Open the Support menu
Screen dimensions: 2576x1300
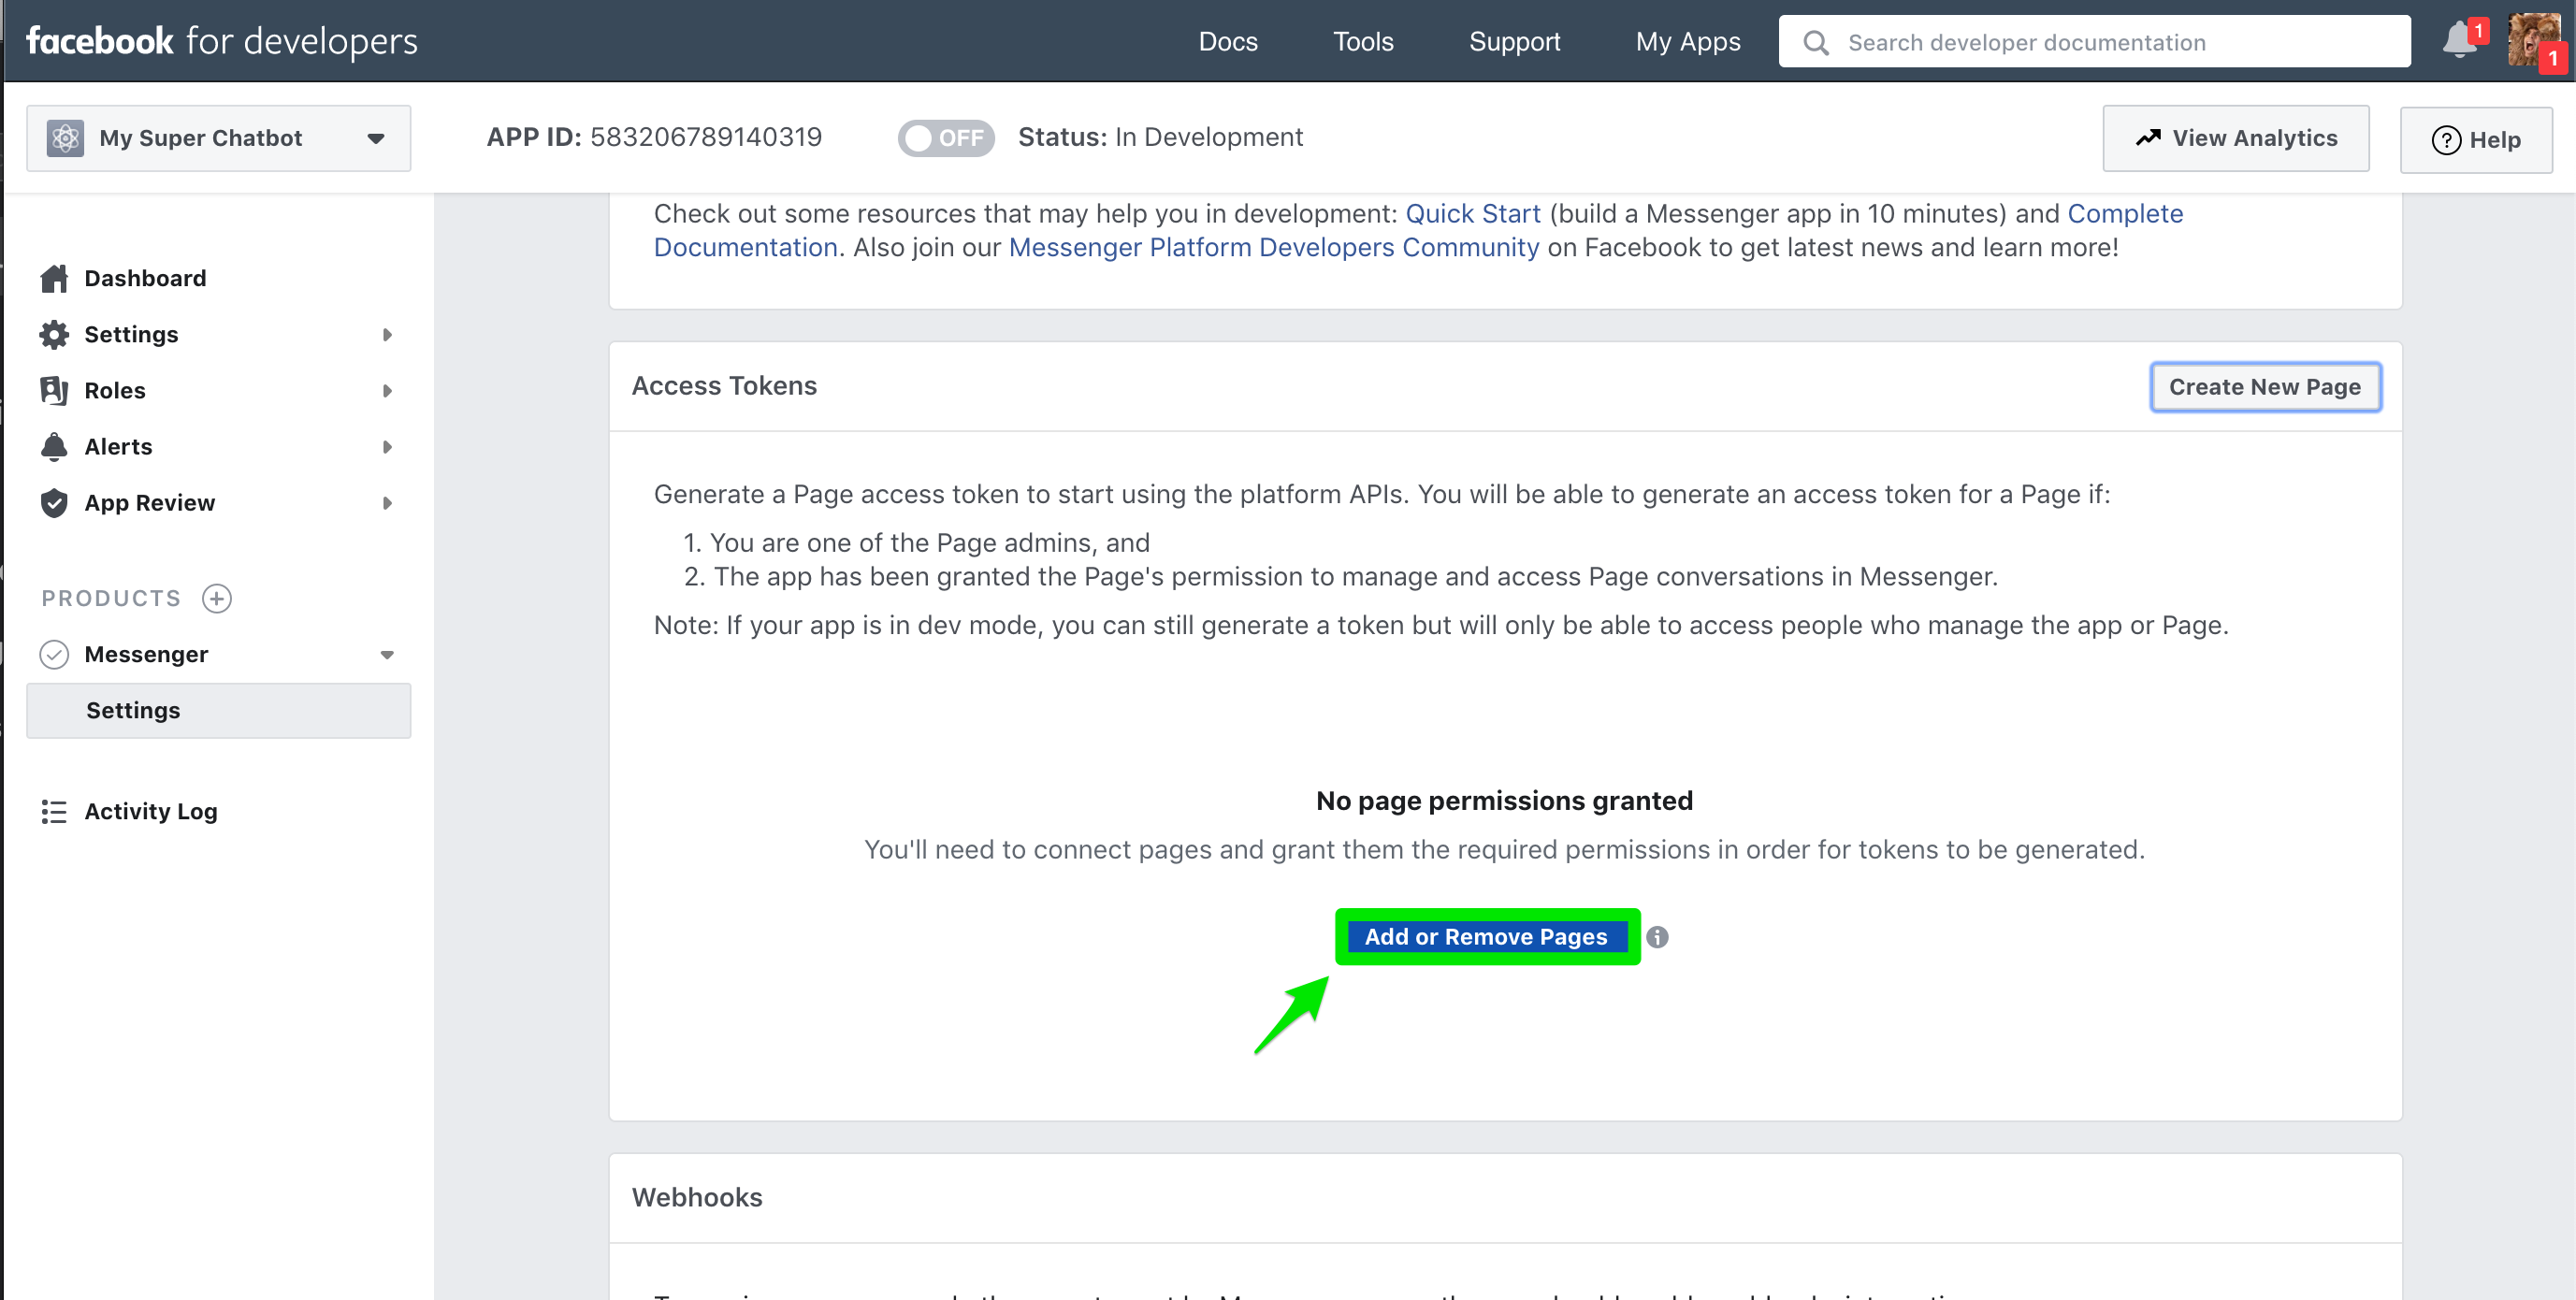(1514, 41)
